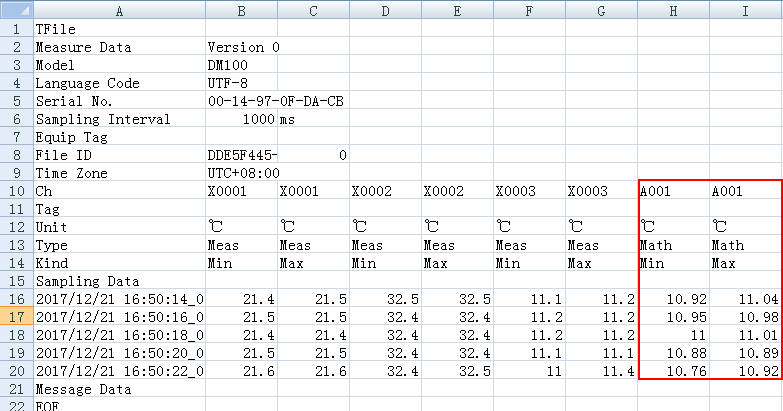Image resolution: width=783 pixels, height=411 pixels.
Task: Select the 16:50:14 timestamp cell
Action: click(x=118, y=299)
